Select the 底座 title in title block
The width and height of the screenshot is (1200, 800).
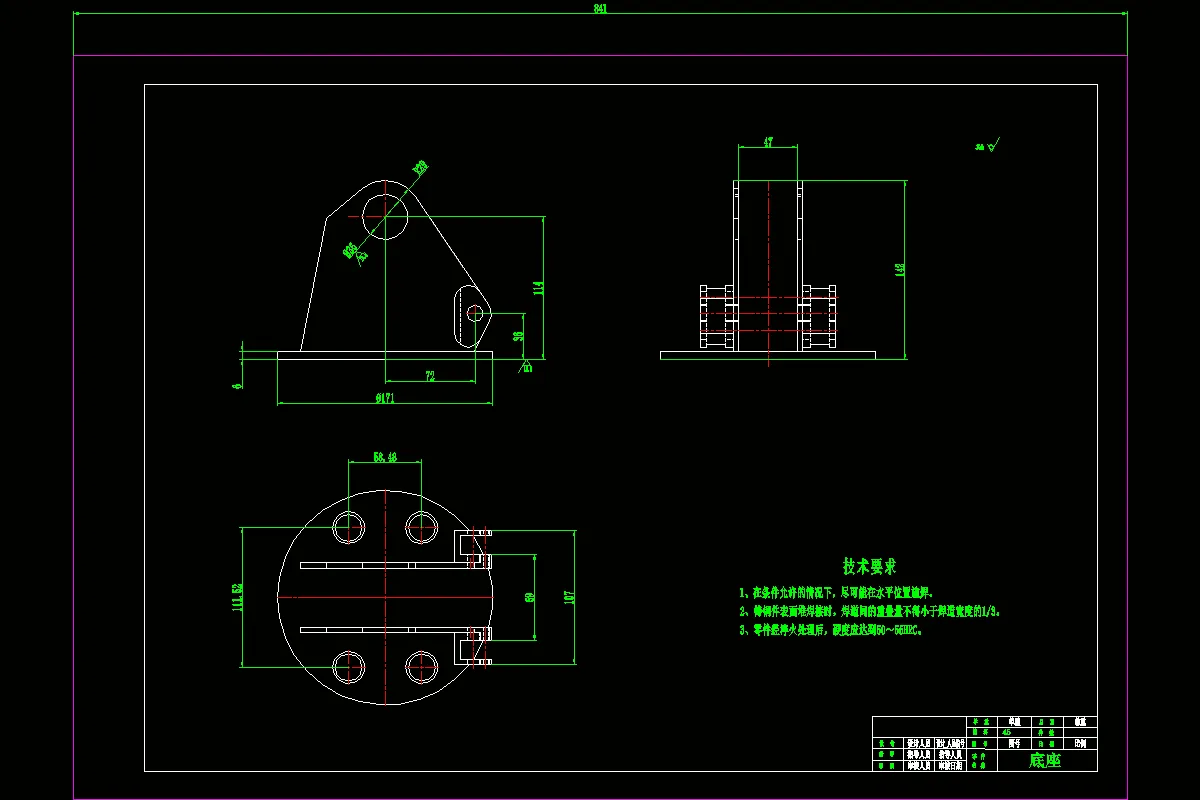point(1045,761)
